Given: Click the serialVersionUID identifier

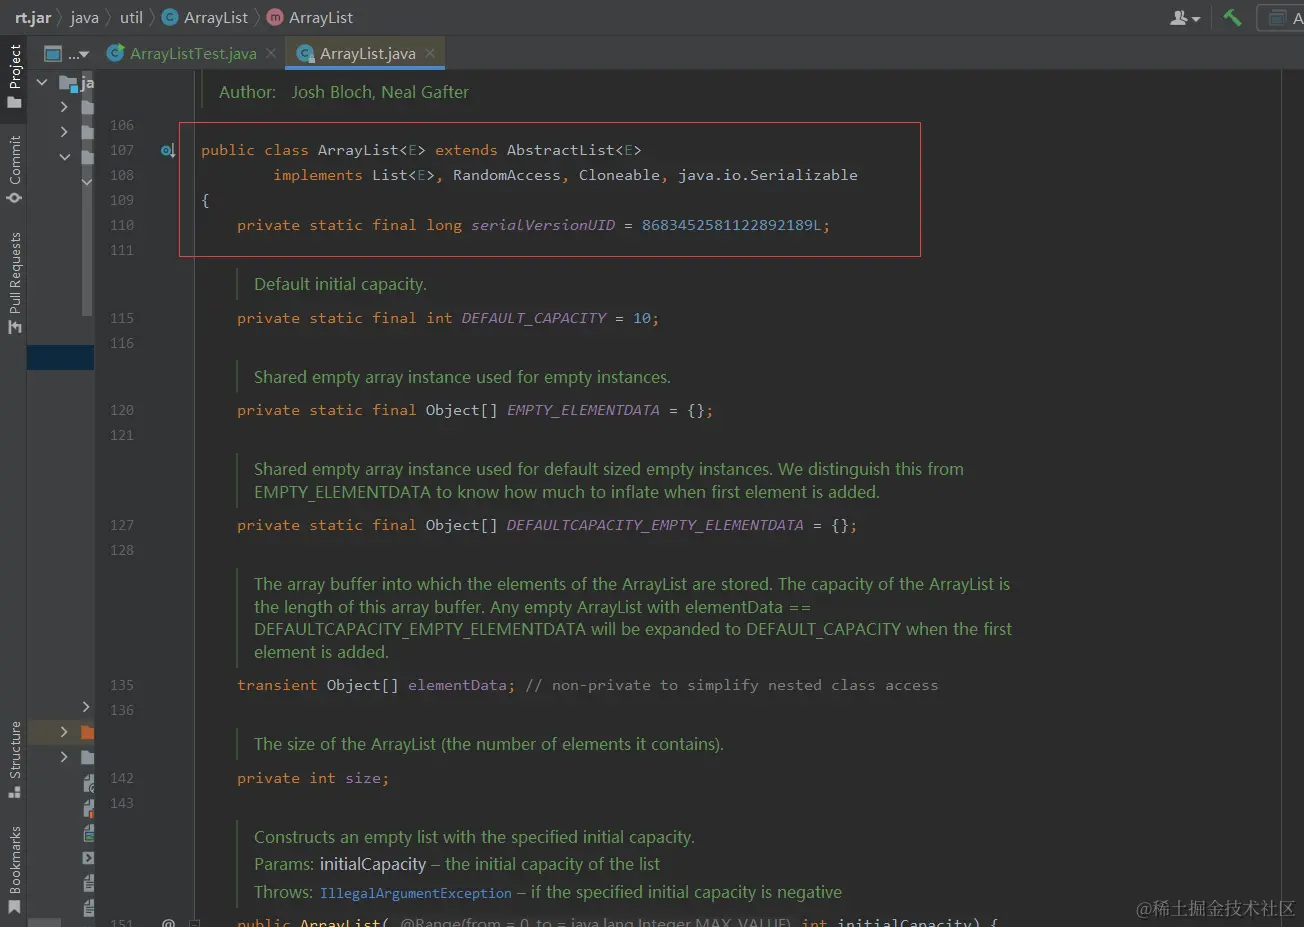Looking at the screenshot, I should (543, 225).
